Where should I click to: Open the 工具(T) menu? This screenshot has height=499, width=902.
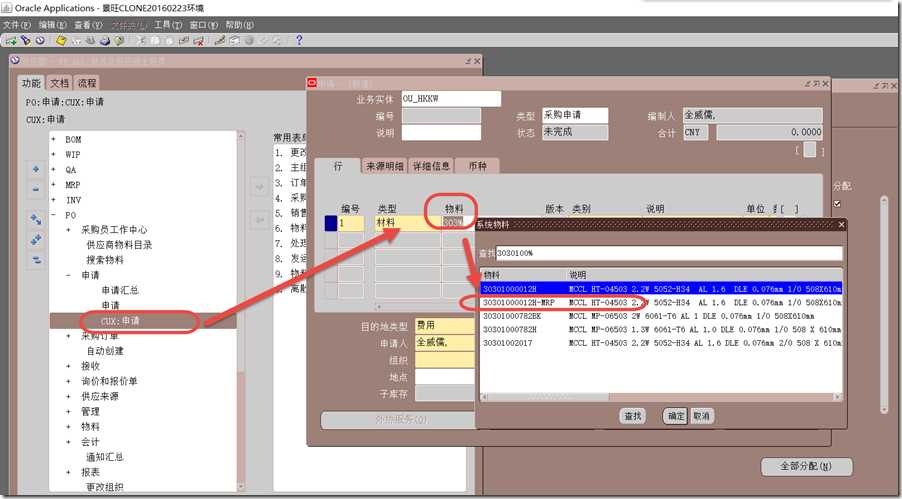click(168, 25)
